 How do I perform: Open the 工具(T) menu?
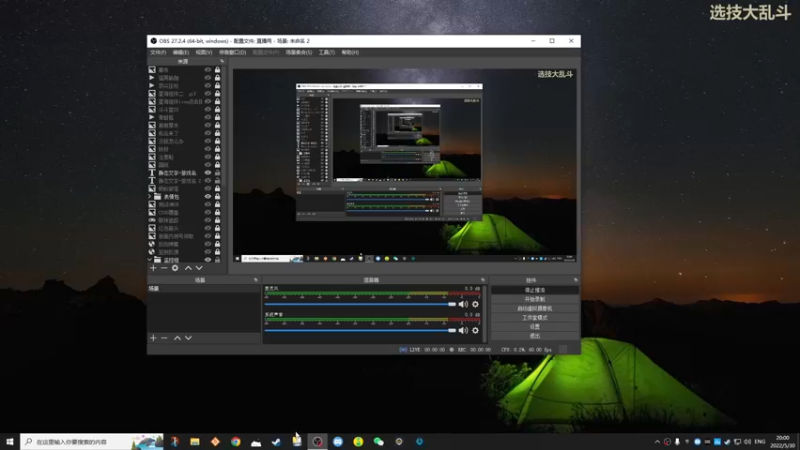(327, 53)
